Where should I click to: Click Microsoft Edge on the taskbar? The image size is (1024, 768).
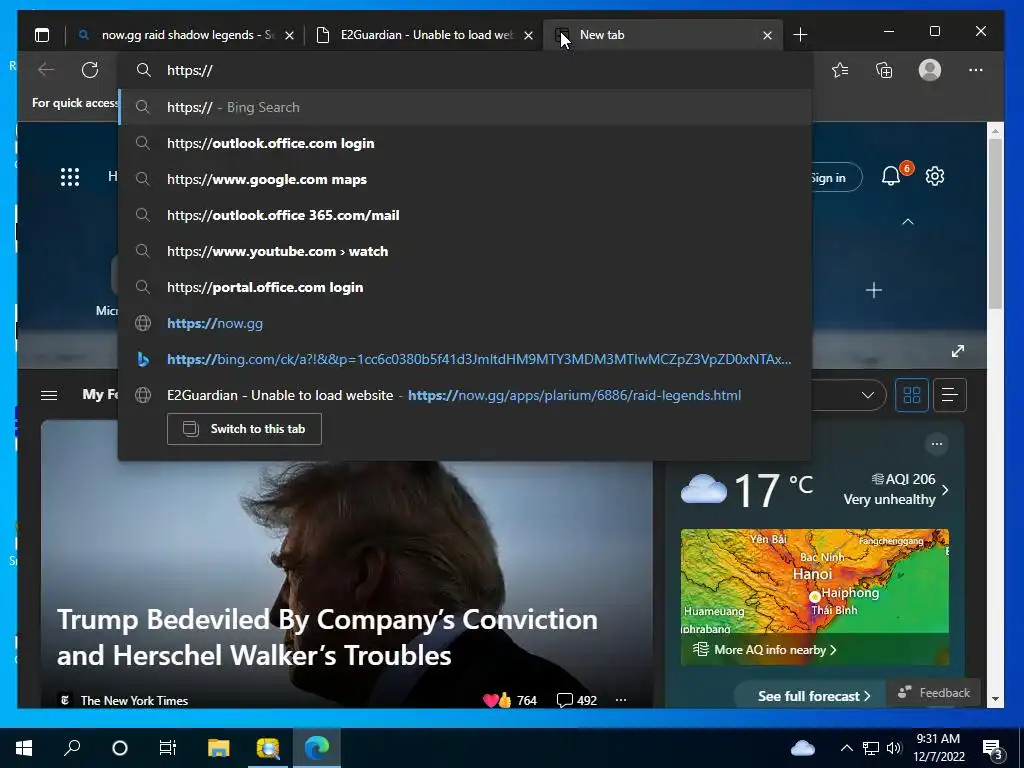coord(317,748)
